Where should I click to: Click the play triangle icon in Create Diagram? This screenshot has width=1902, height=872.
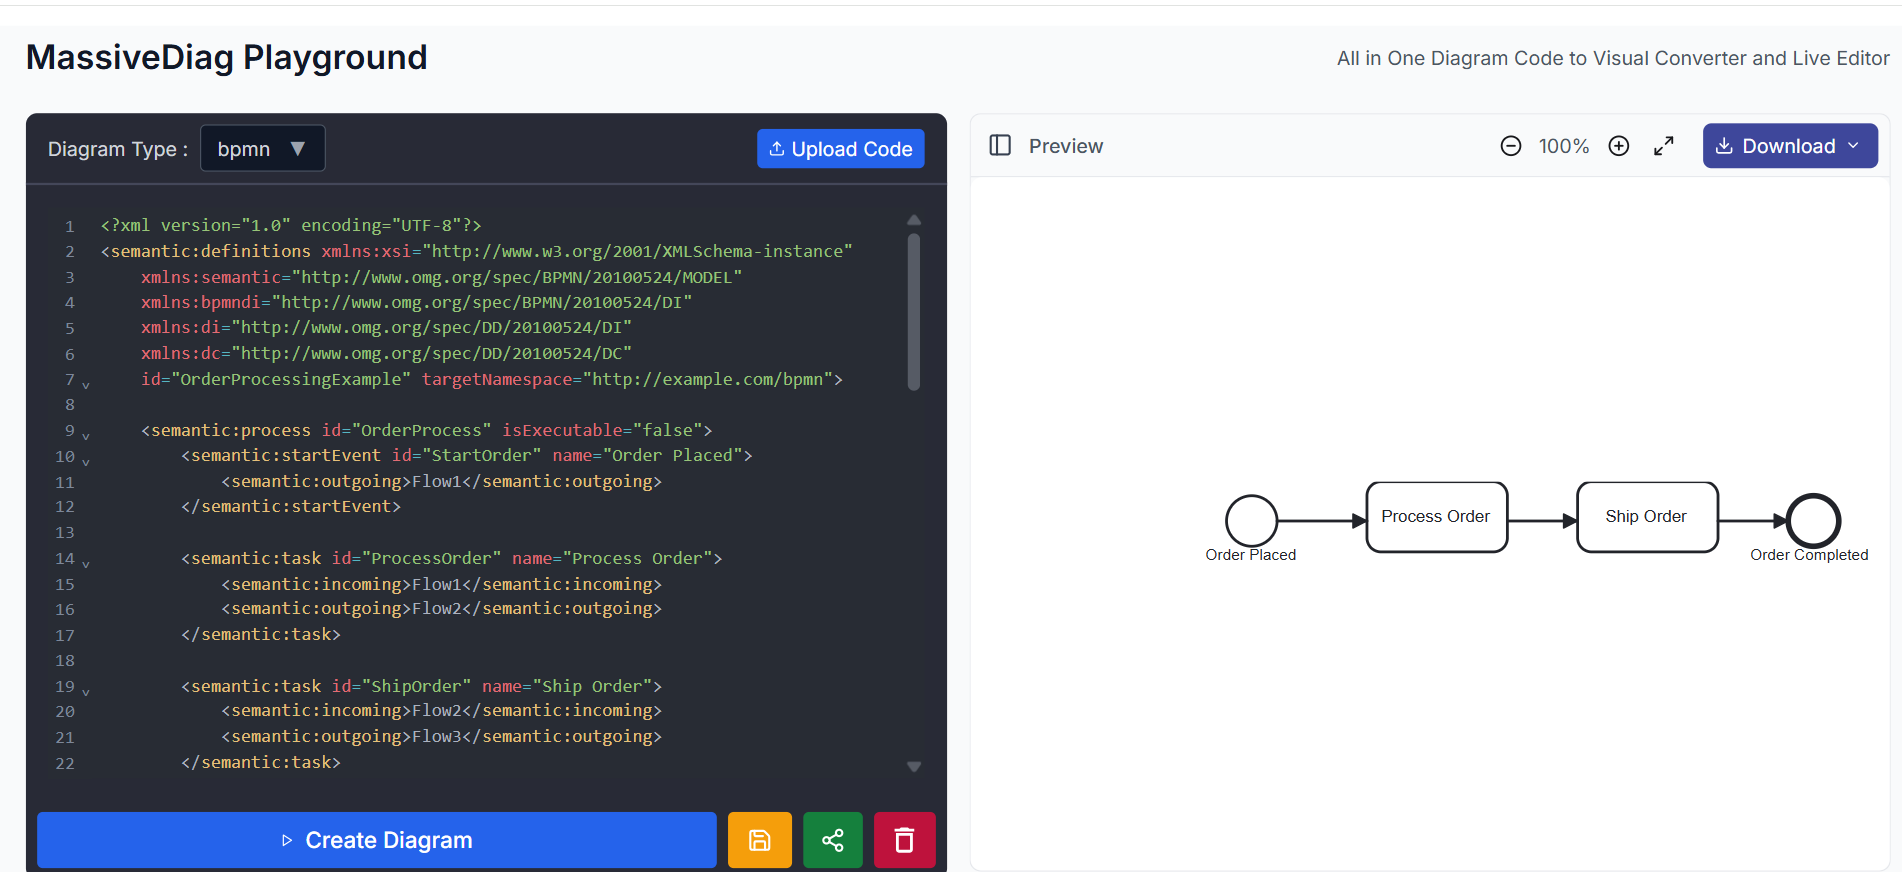point(287,840)
